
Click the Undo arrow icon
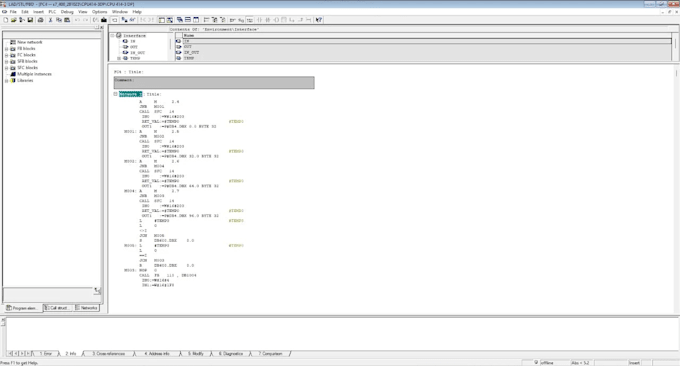pos(77,20)
